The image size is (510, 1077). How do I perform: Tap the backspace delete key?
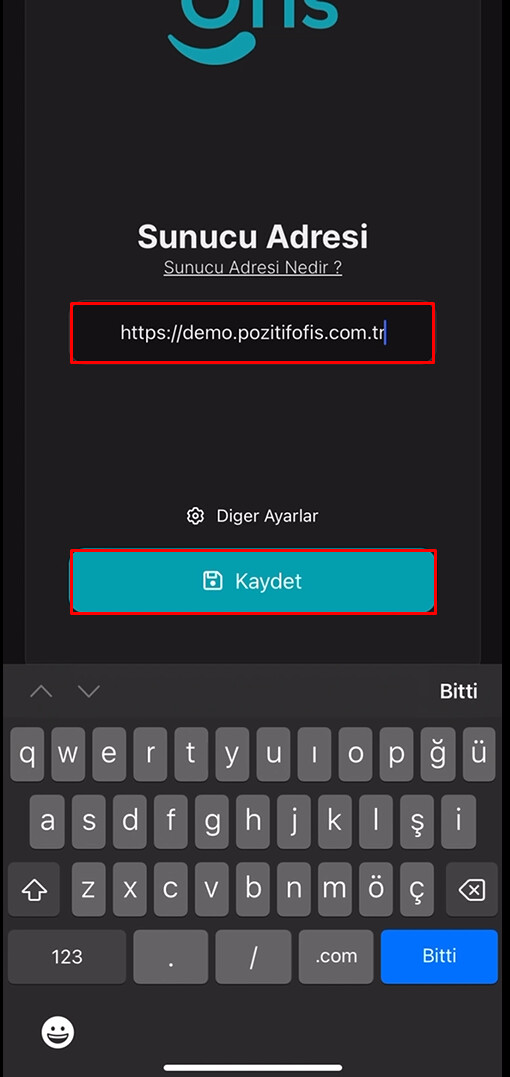click(472, 889)
